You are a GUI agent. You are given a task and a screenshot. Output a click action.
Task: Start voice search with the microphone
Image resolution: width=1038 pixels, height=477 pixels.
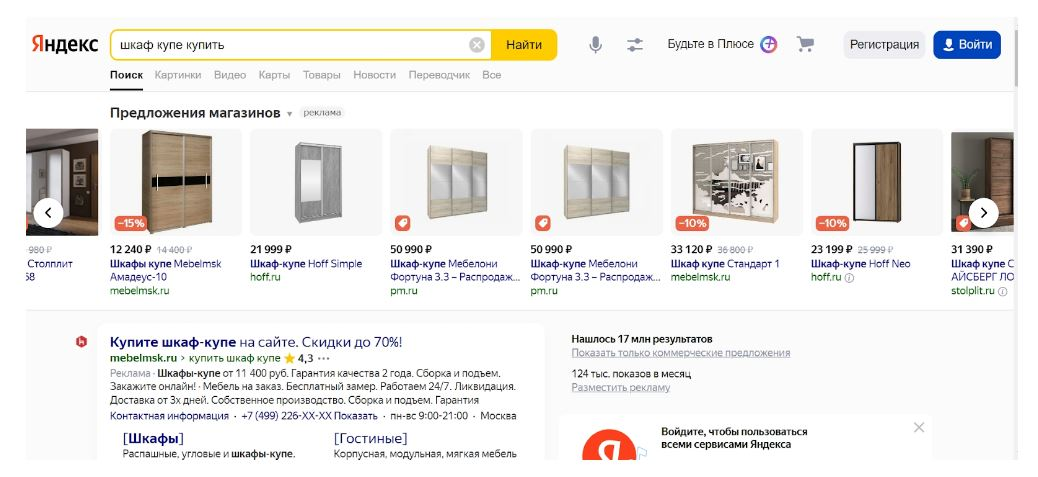point(595,45)
